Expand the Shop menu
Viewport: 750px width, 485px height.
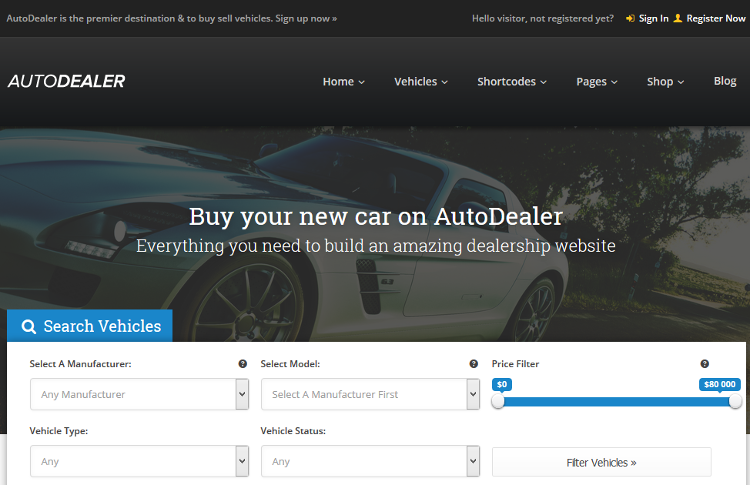point(665,82)
